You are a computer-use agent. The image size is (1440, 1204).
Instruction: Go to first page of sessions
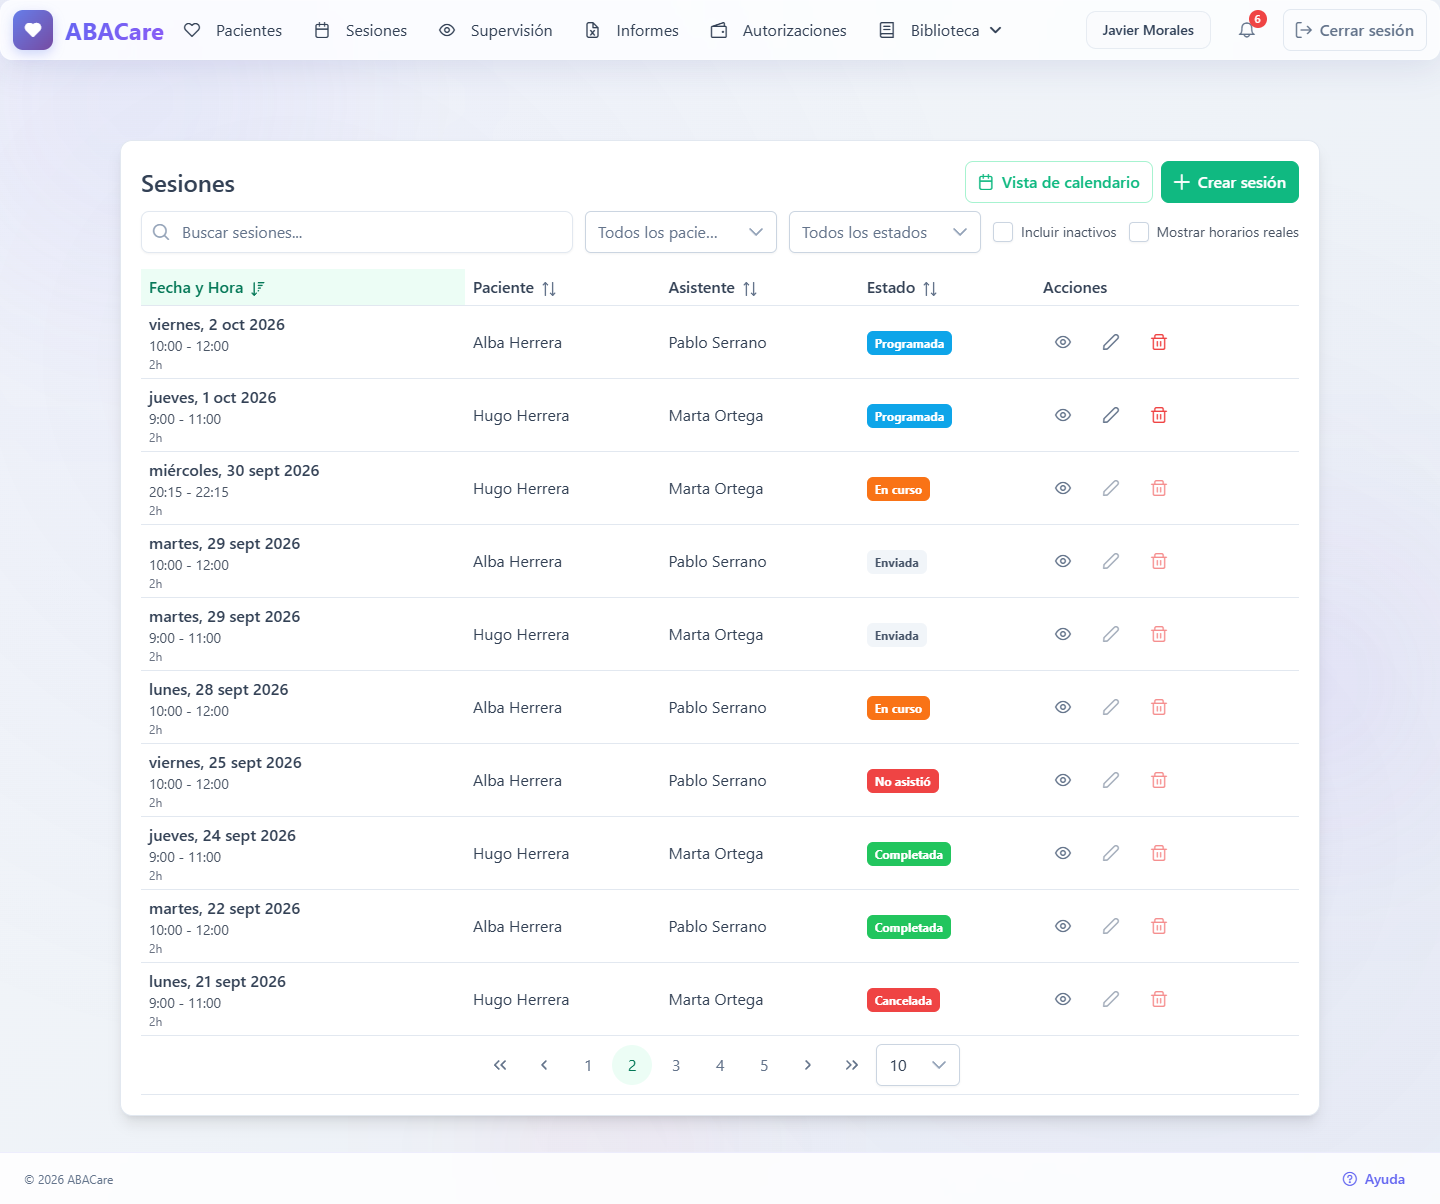point(500,1065)
